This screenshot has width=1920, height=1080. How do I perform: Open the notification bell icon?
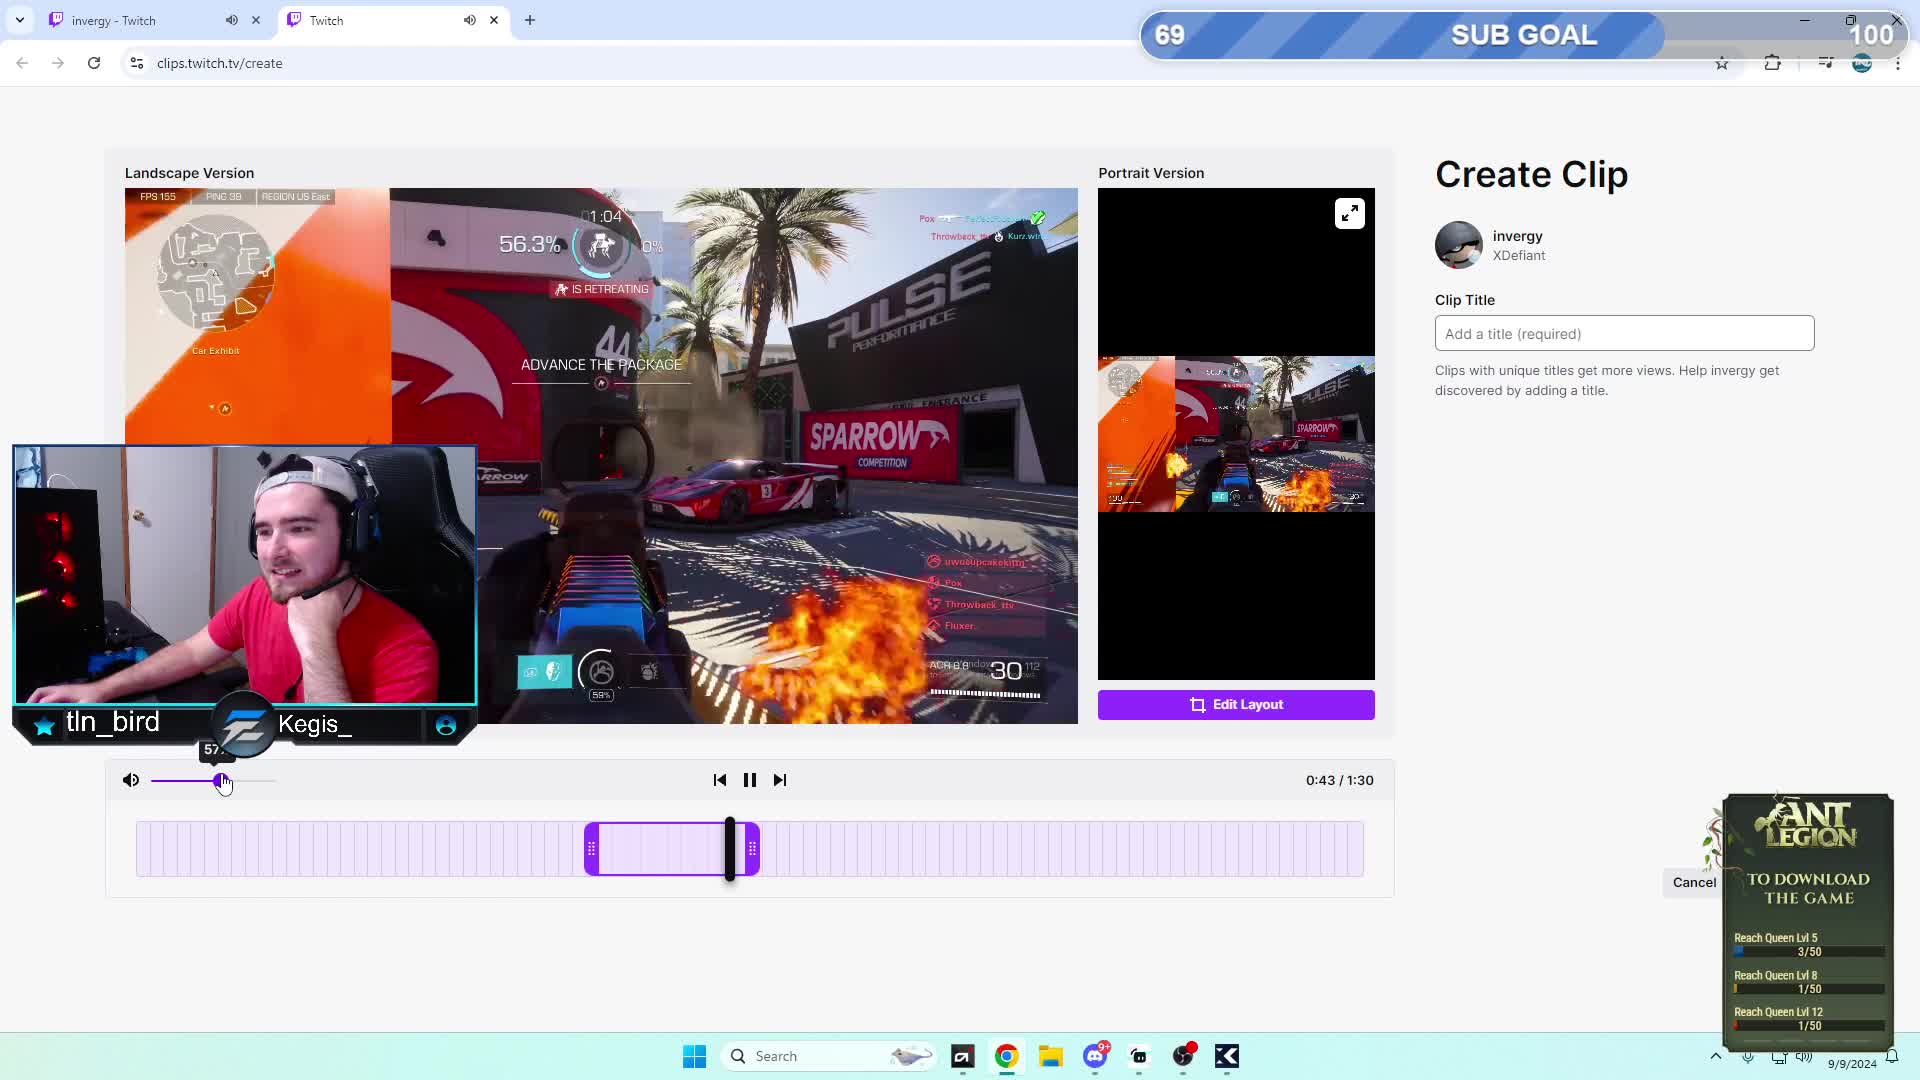(x=1892, y=1057)
